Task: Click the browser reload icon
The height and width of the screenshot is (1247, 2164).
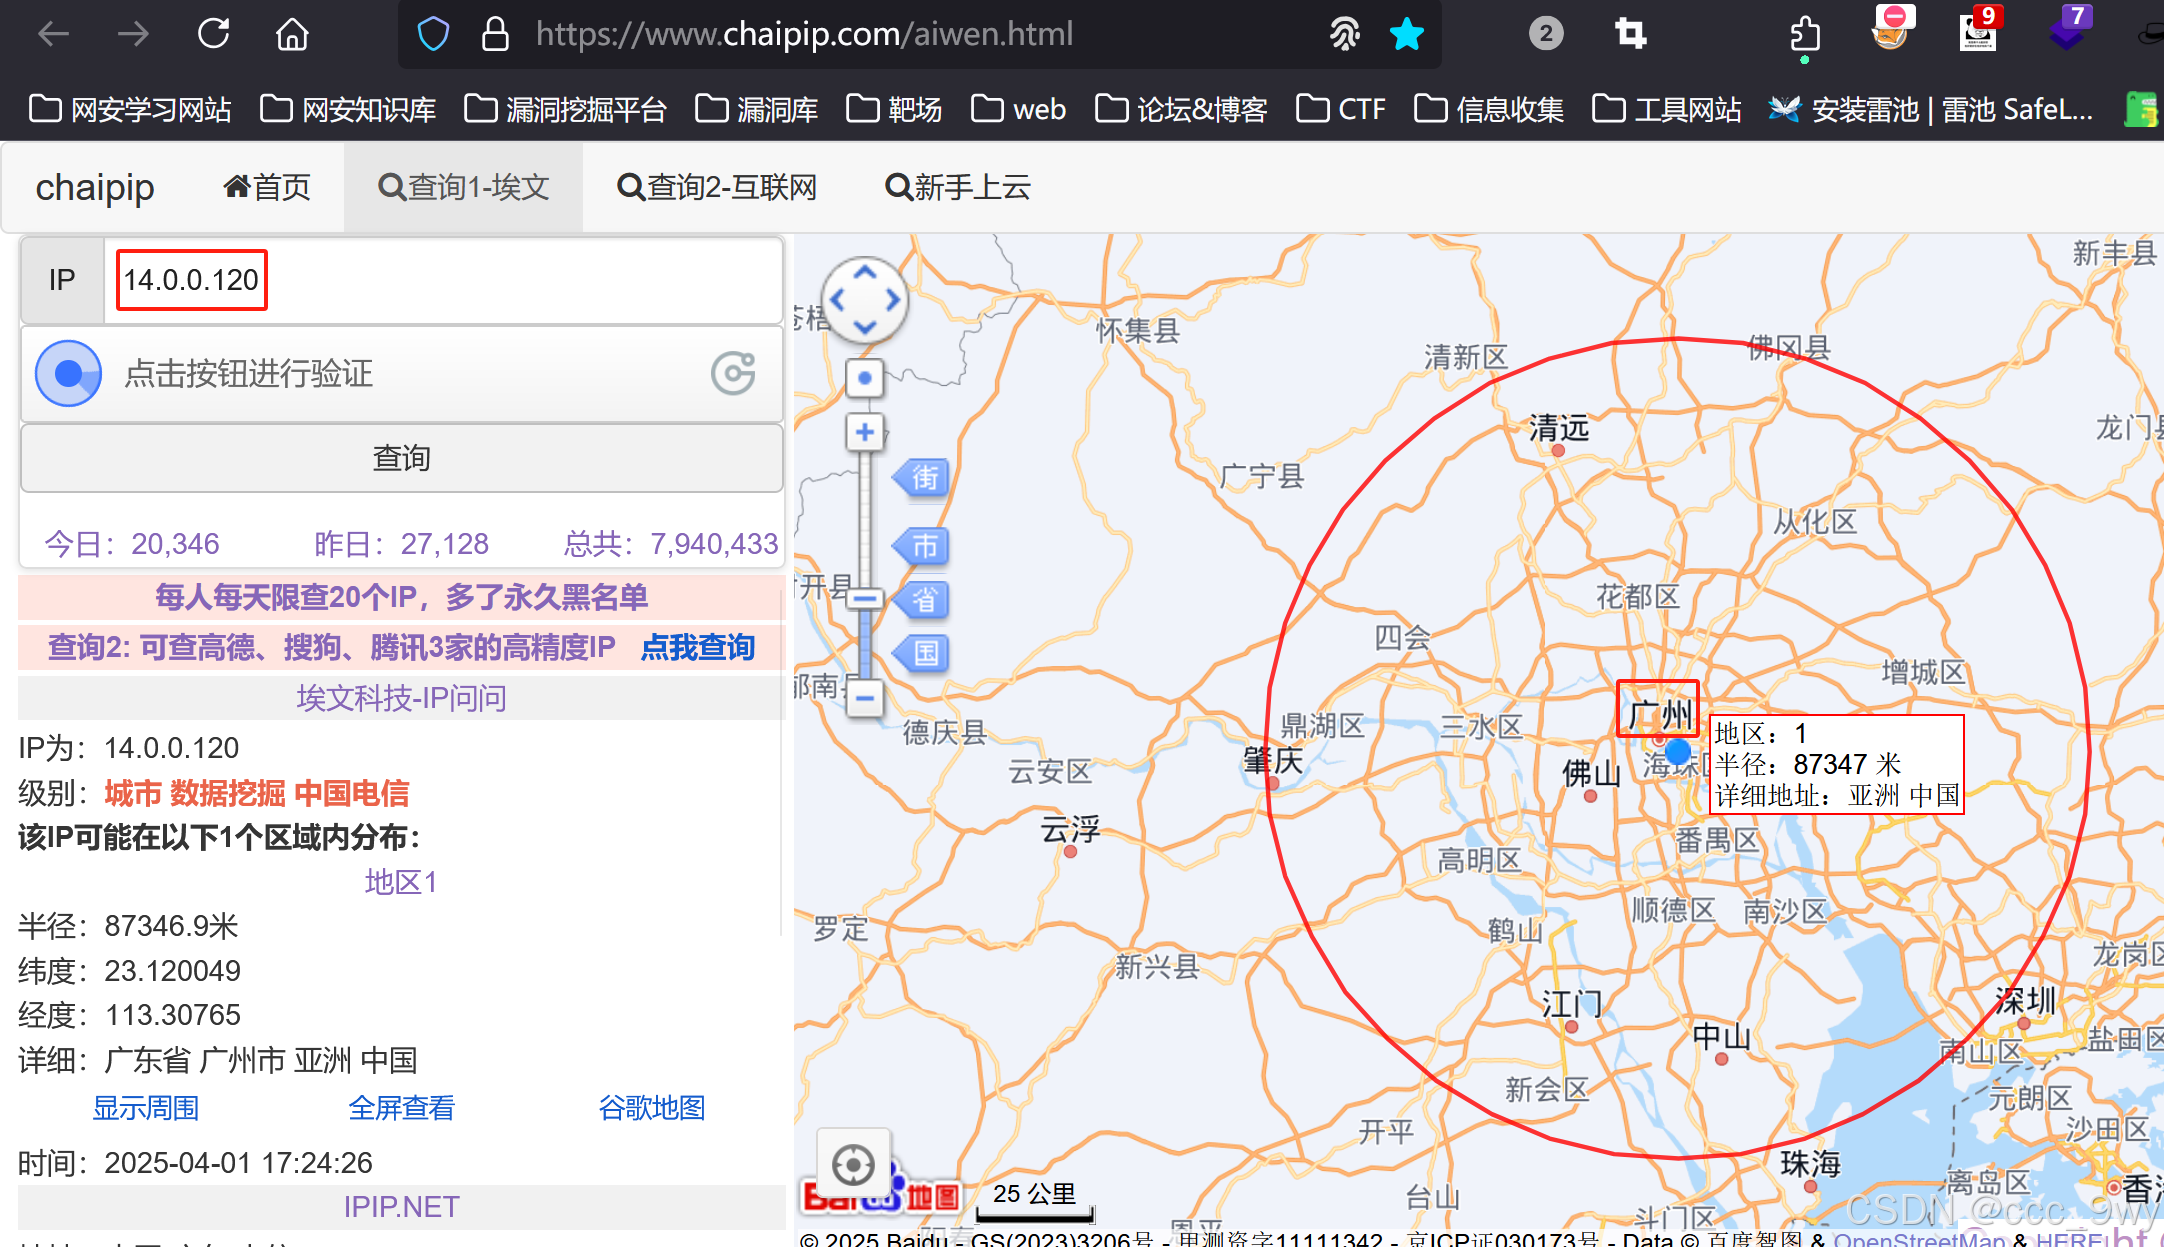Action: [213, 34]
